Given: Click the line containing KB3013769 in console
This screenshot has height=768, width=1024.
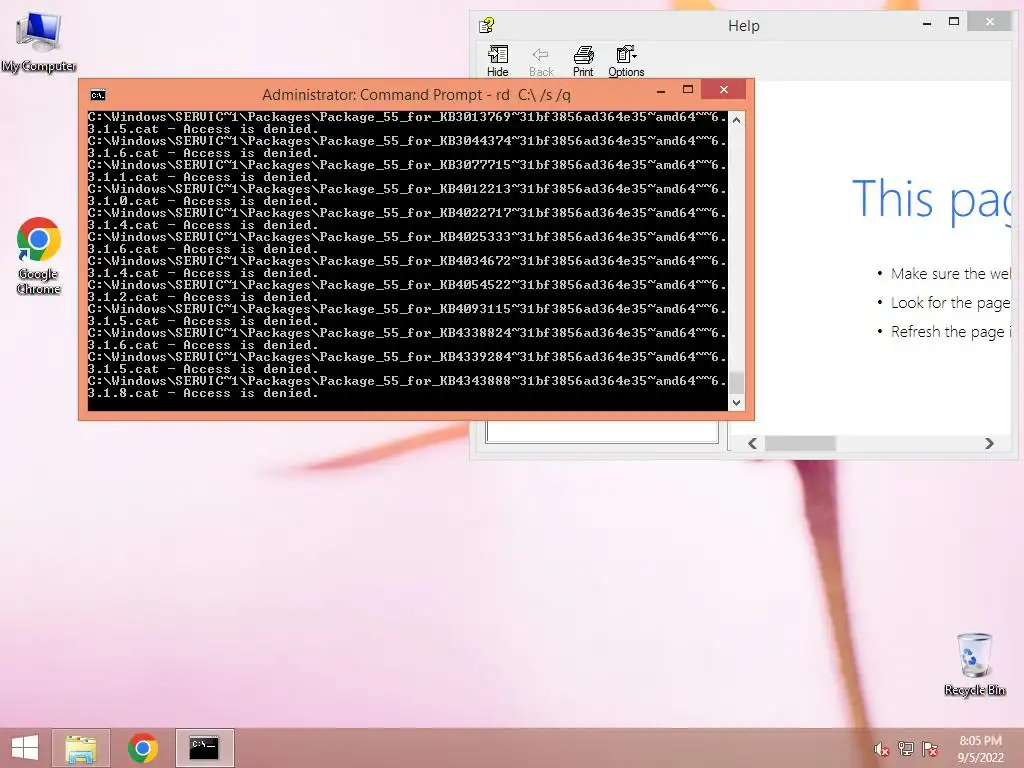Looking at the screenshot, I should [x=408, y=118].
